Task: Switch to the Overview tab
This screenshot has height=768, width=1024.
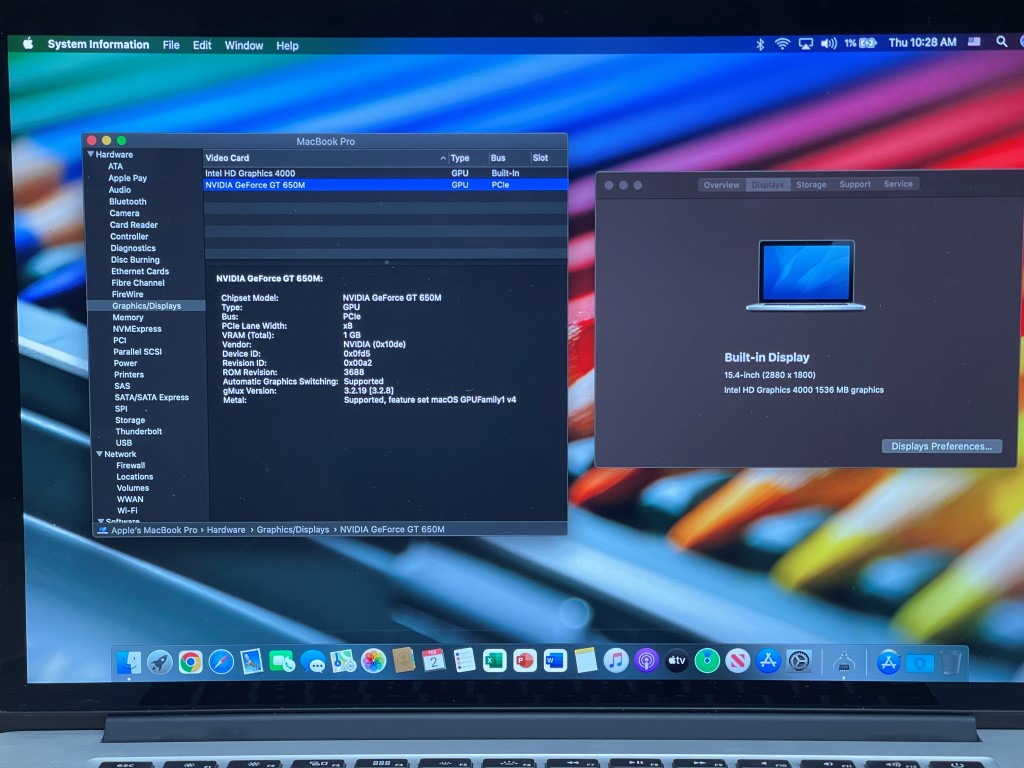Action: [722, 185]
